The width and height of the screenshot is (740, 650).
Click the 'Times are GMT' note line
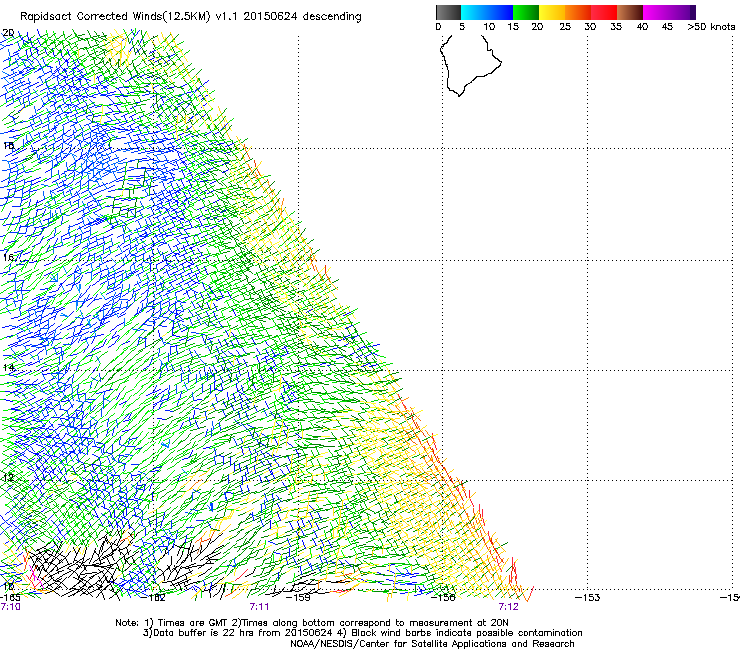312,623
